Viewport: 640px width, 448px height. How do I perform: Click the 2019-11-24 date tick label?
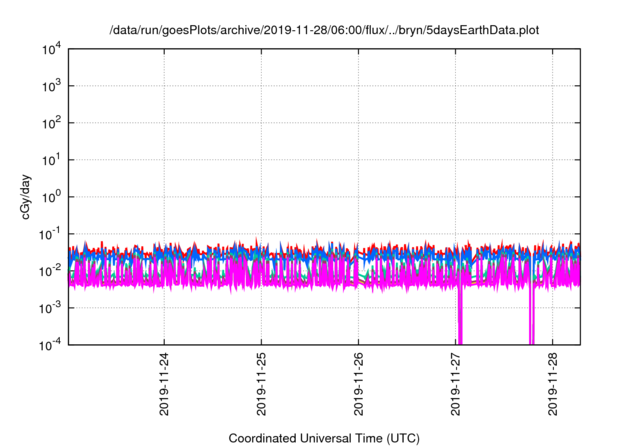point(165,385)
